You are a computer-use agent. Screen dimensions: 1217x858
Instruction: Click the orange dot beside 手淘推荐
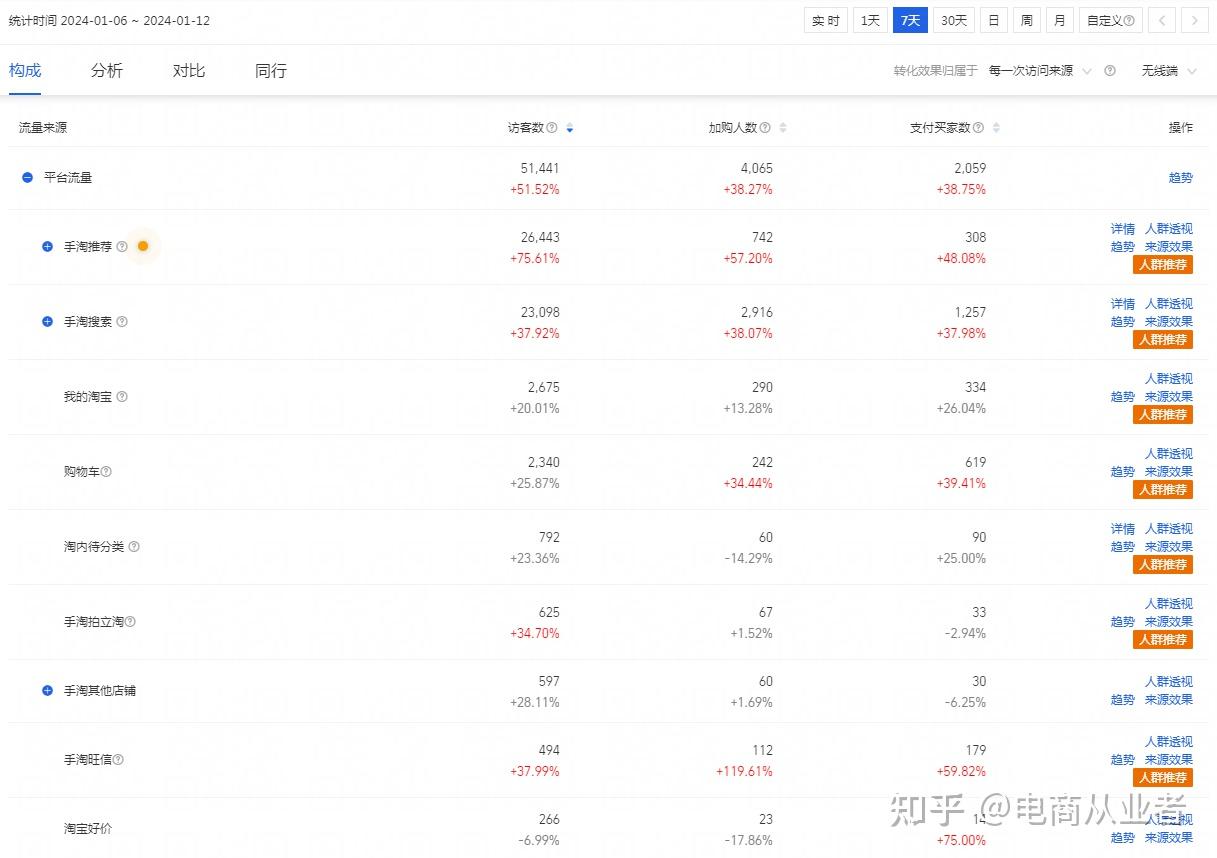(x=143, y=246)
